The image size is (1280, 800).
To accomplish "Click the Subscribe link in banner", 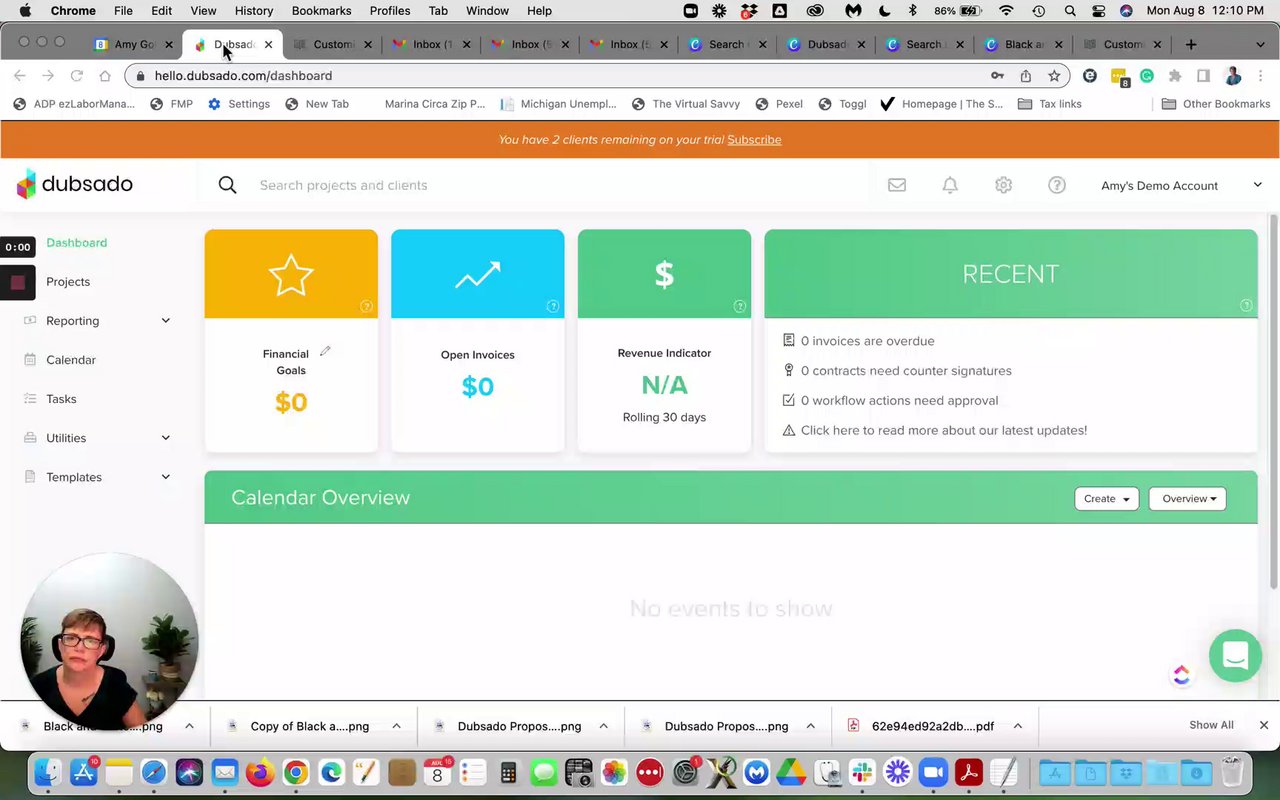I will point(754,140).
